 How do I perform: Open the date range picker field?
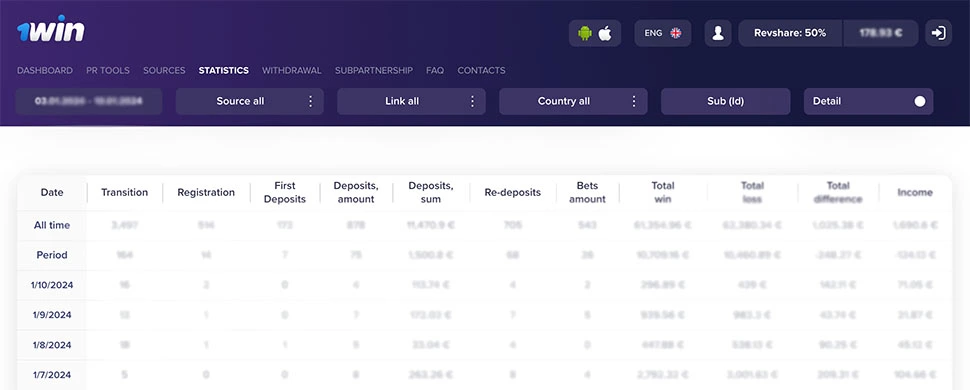point(89,102)
